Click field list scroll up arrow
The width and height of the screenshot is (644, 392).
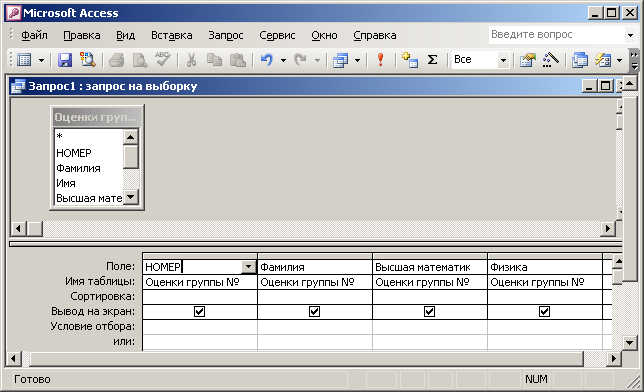pyautogui.click(x=131, y=137)
